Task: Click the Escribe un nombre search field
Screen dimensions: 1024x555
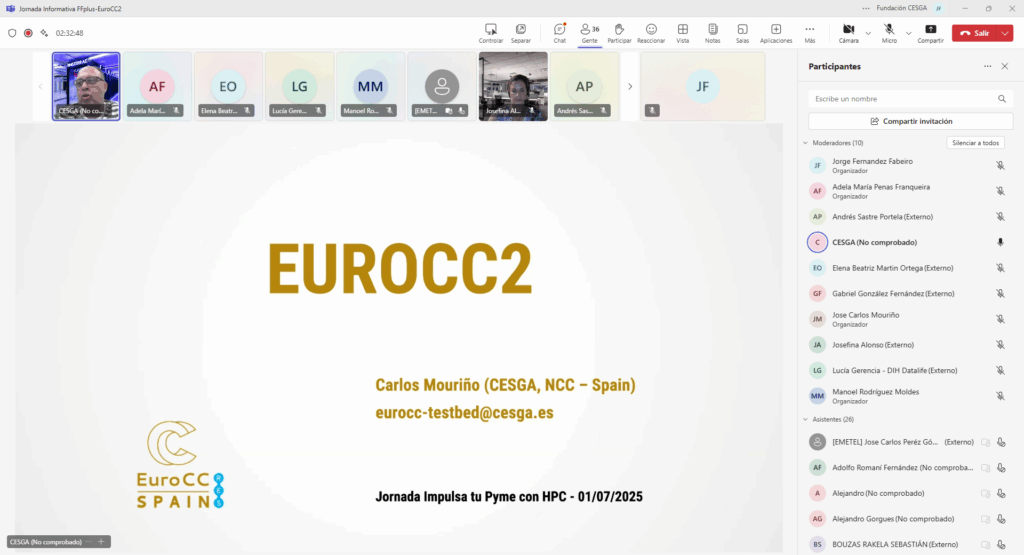Action: point(900,99)
